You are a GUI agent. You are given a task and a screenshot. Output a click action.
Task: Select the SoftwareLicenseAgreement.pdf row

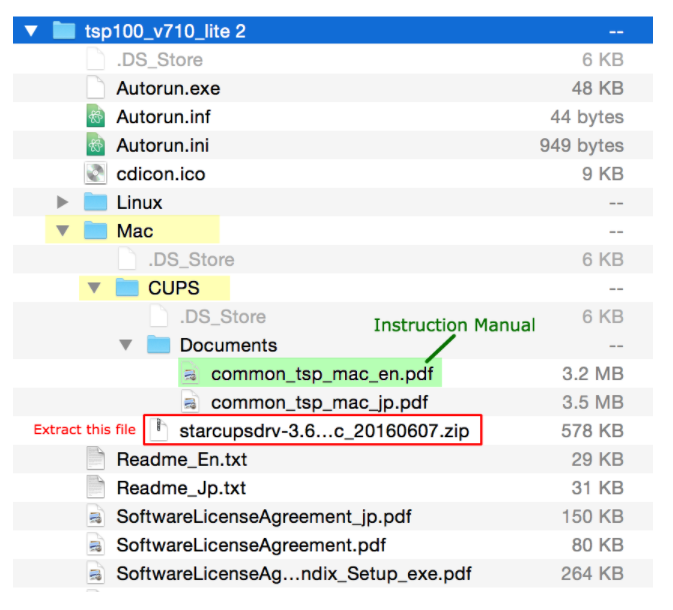tap(252, 546)
